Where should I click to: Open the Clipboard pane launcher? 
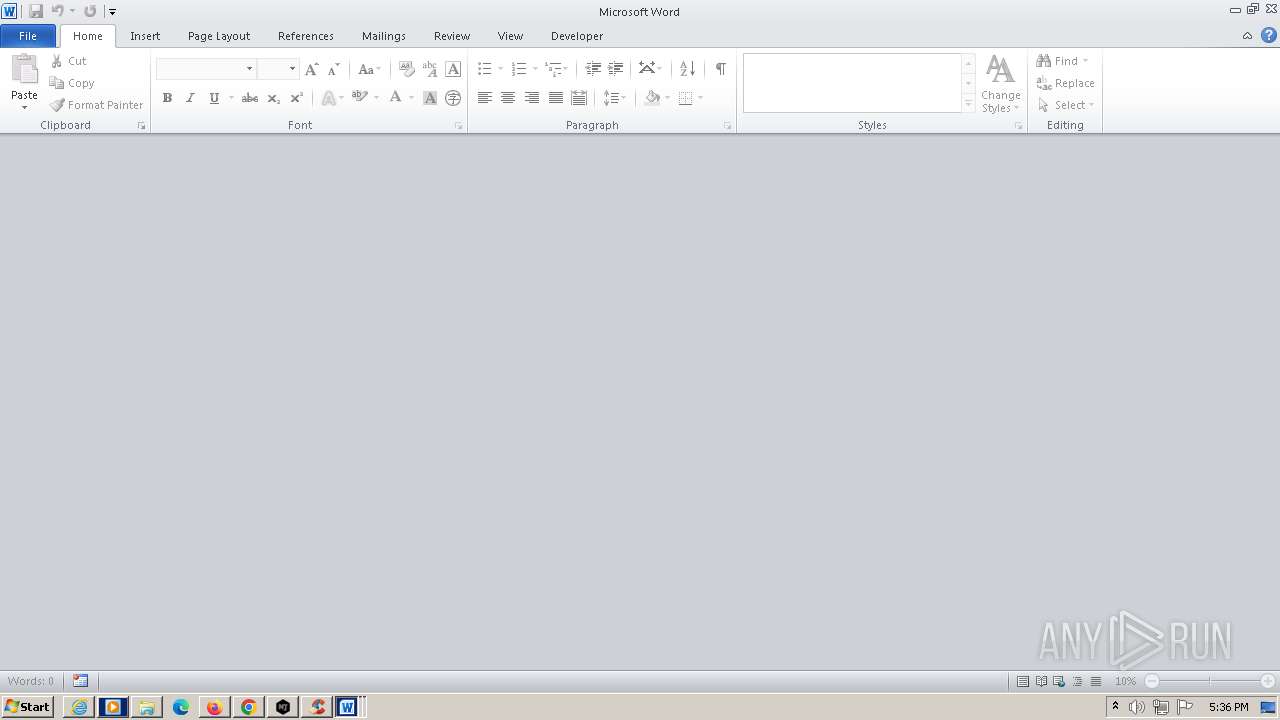141,126
